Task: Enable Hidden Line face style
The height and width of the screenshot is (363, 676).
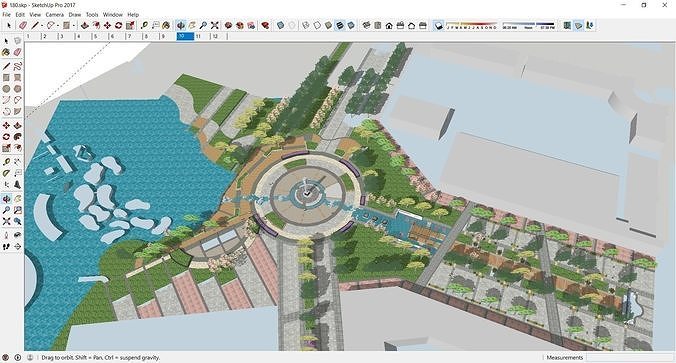Action: point(317,25)
